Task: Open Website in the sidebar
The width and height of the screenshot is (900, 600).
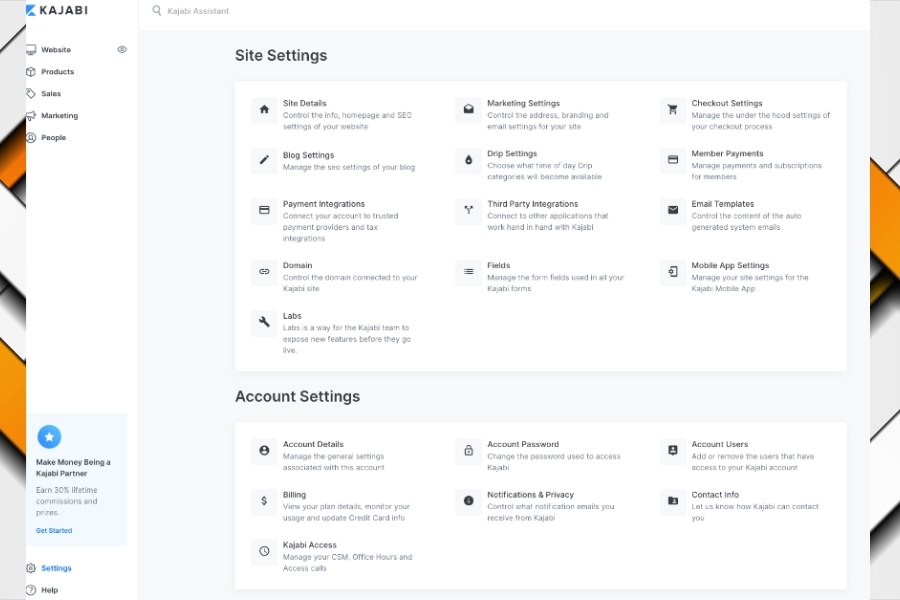Action: point(56,50)
